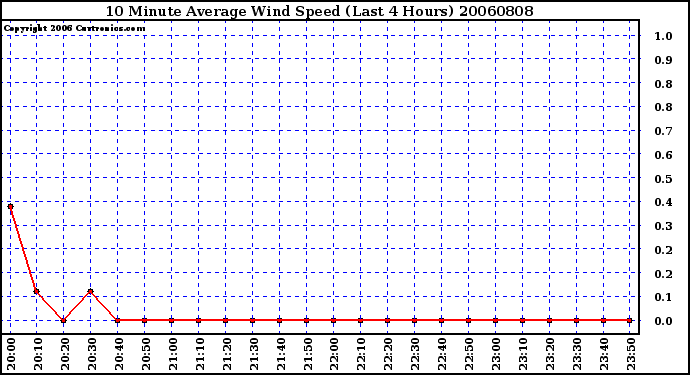
Task: Click the final data point at 23:50
Action: (x=630, y=320)
